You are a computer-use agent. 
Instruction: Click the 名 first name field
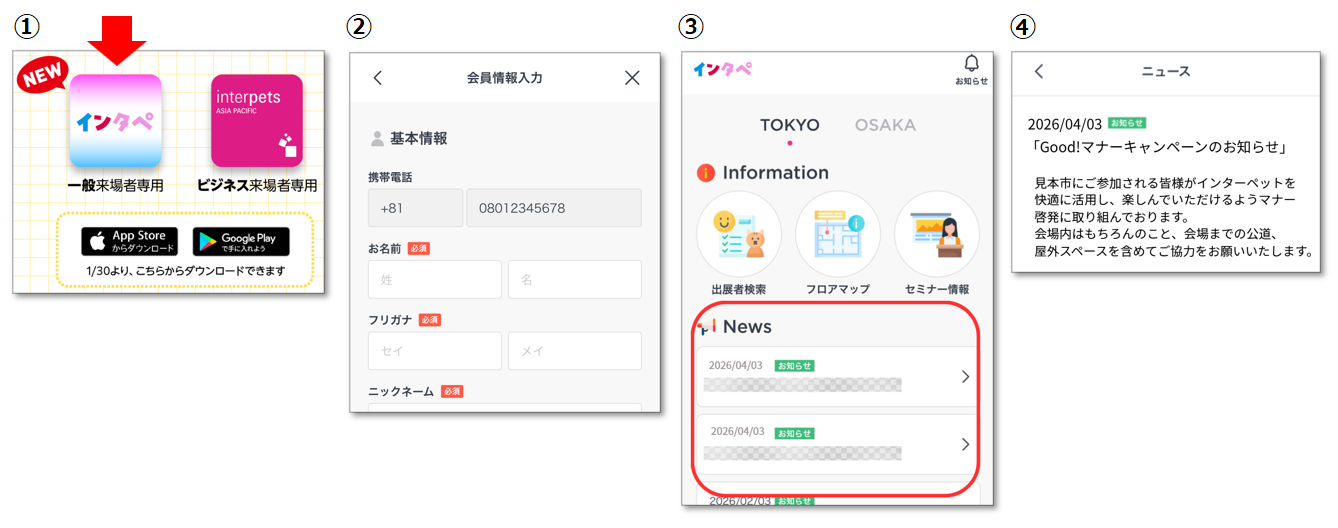(575, 280)
